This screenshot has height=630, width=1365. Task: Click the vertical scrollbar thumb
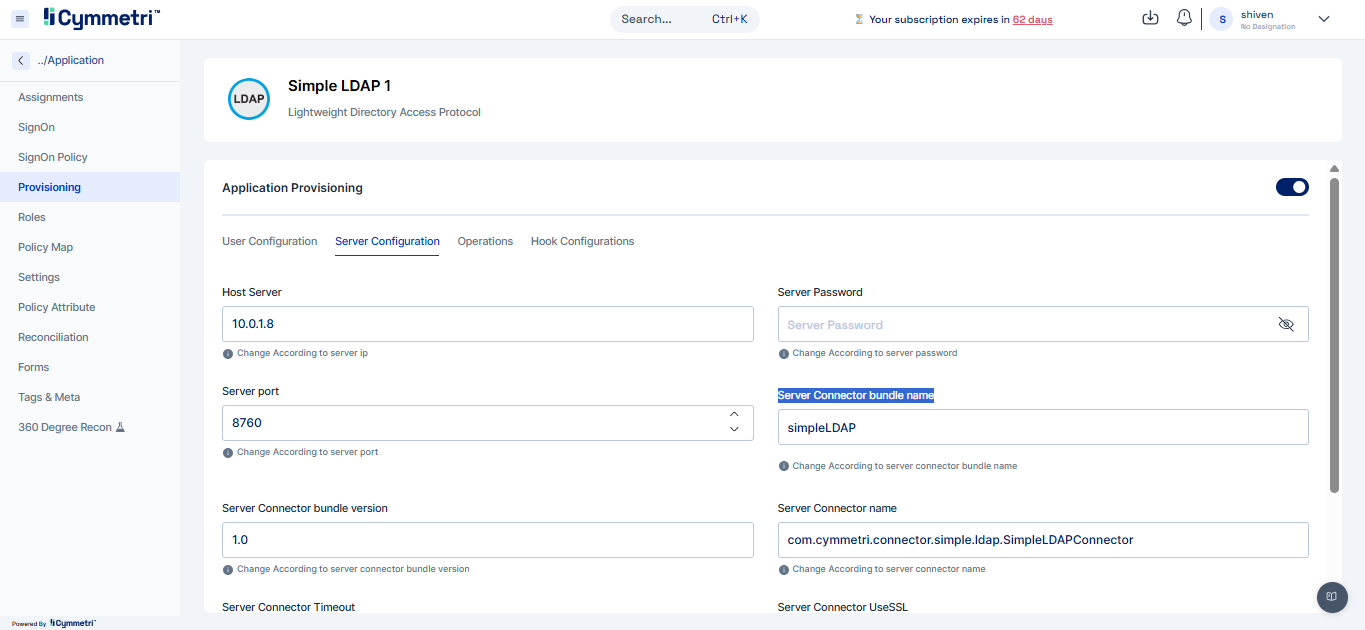tap(1334, 335)
